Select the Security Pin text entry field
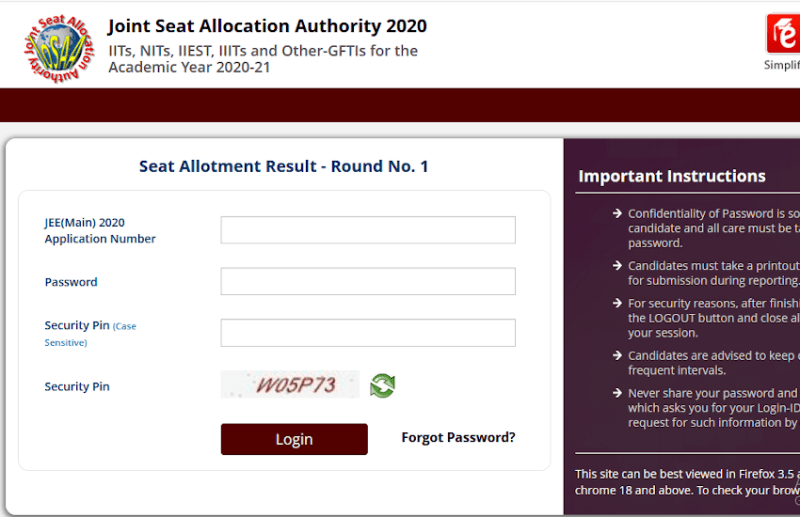Image resolution: width=800 pixels, height=517 pixels. click(368, 333)
